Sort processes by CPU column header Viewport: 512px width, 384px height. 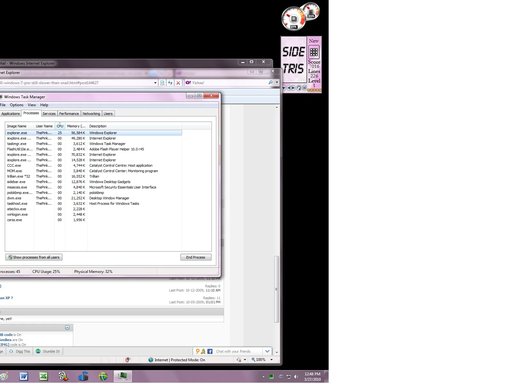60,126
